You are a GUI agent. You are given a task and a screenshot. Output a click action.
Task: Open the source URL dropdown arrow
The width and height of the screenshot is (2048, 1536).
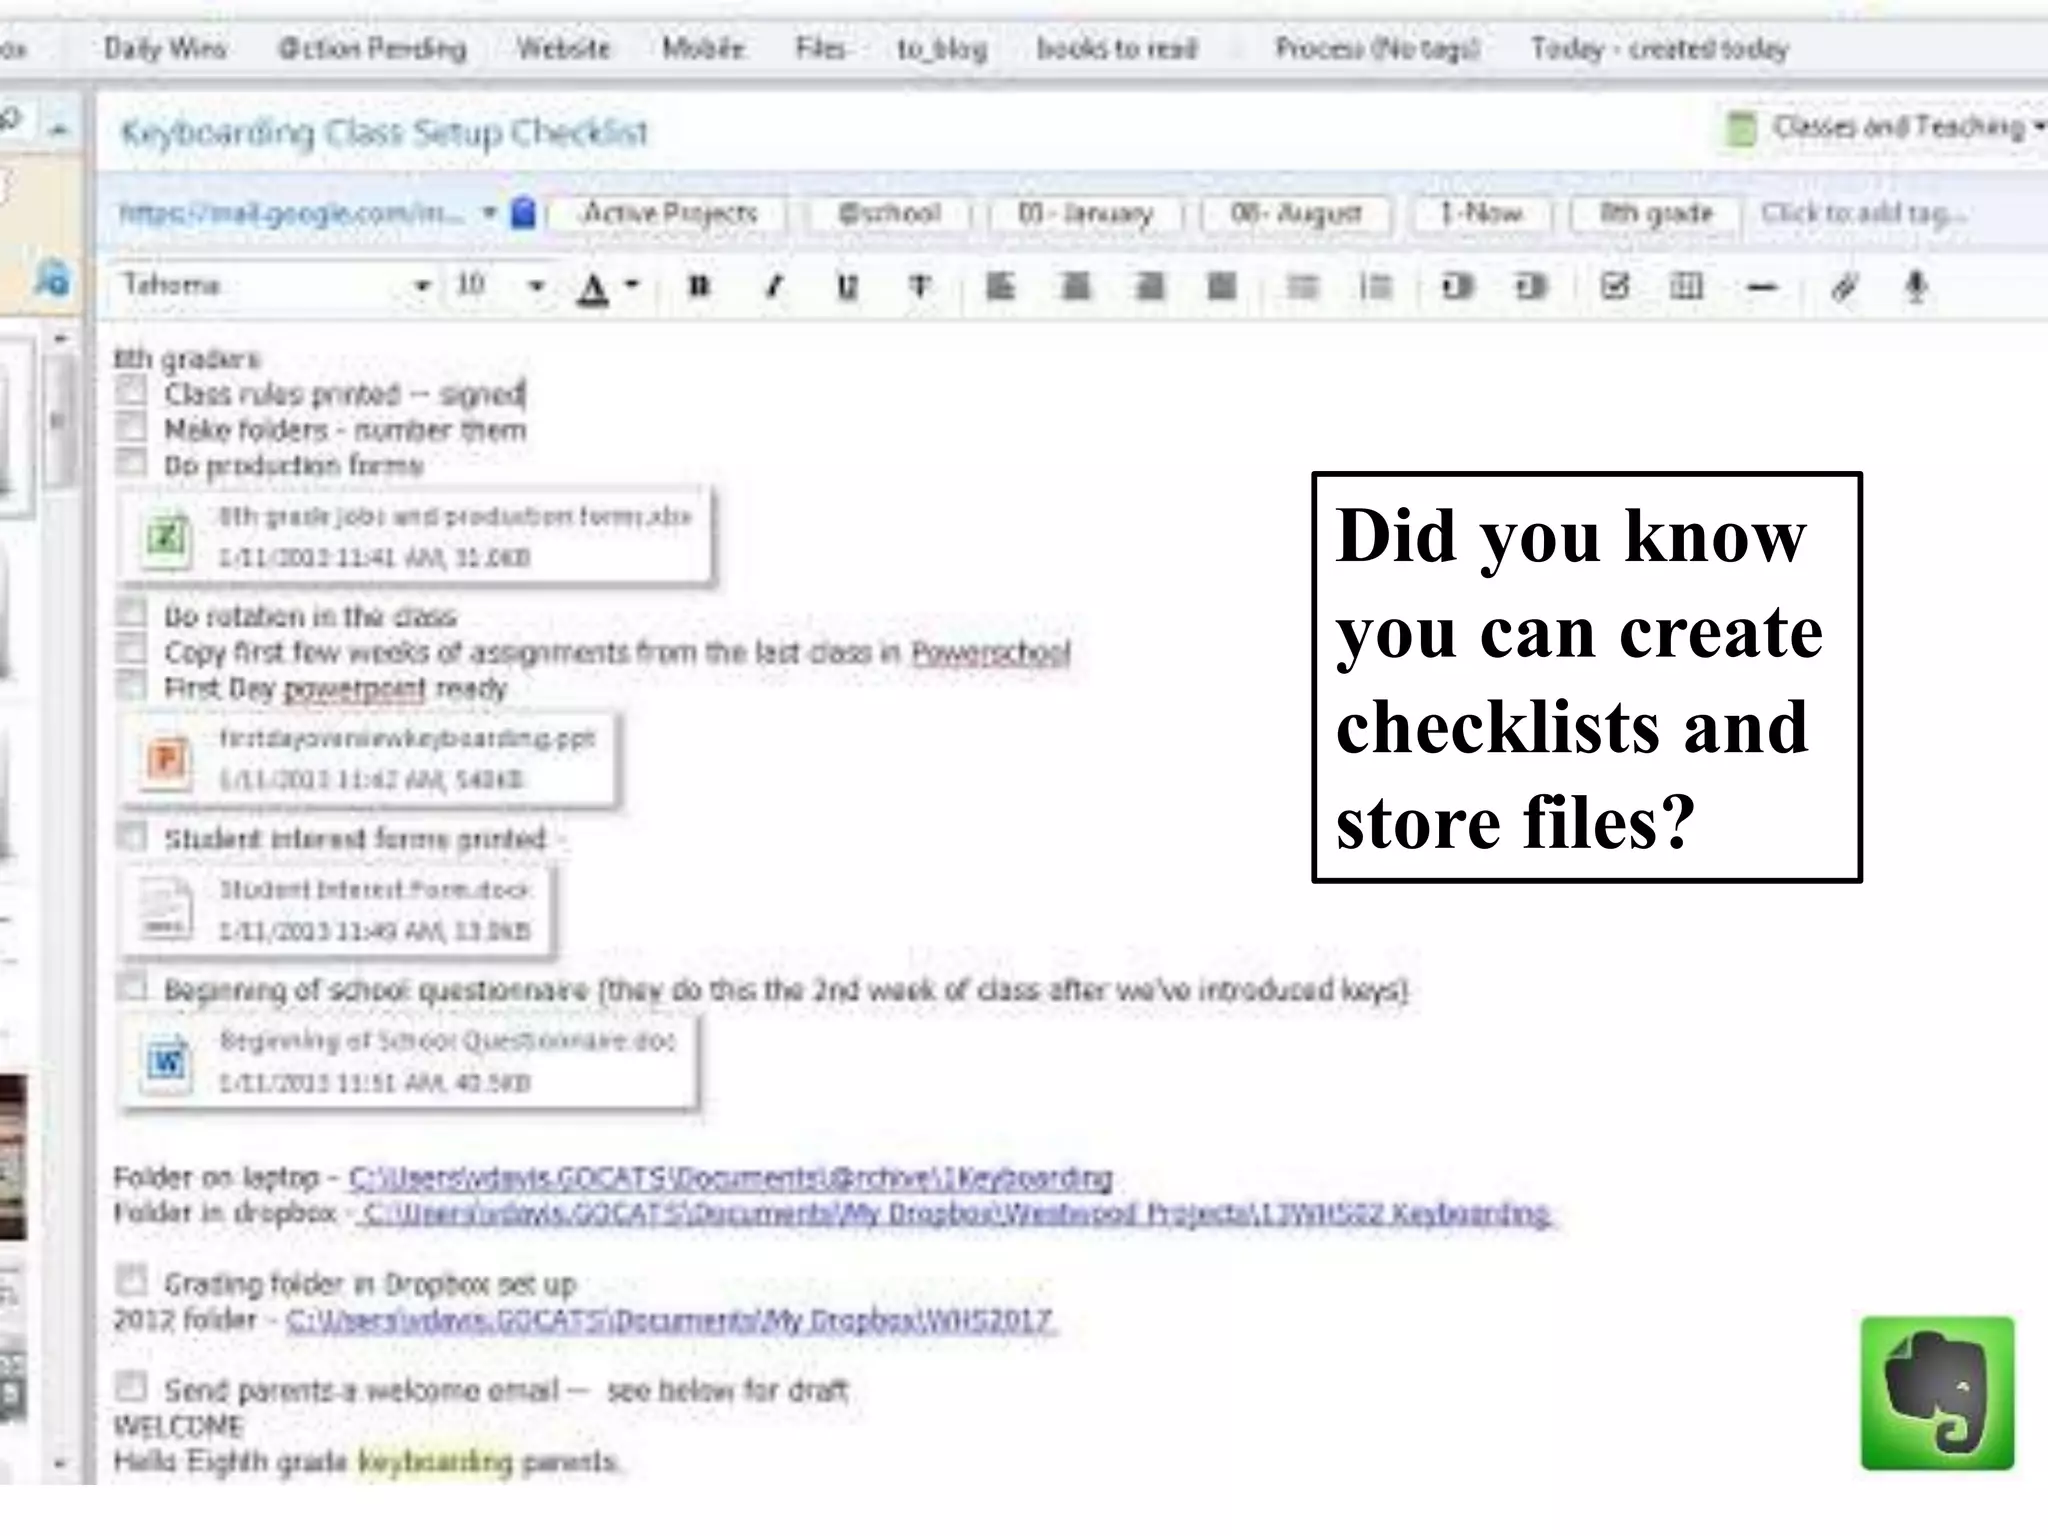click(489, 213)
